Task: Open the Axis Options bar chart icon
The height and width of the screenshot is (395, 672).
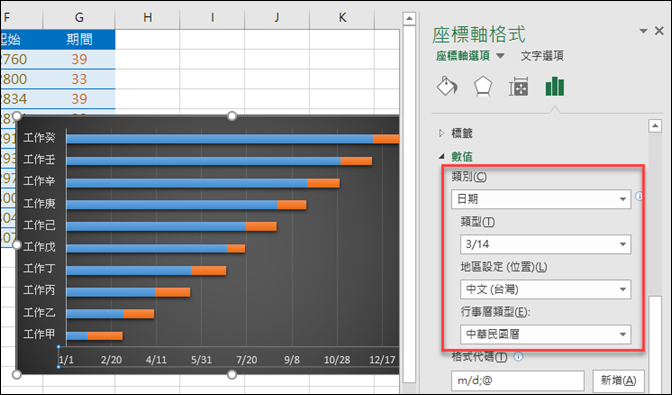Action: (x=555, y=86)
